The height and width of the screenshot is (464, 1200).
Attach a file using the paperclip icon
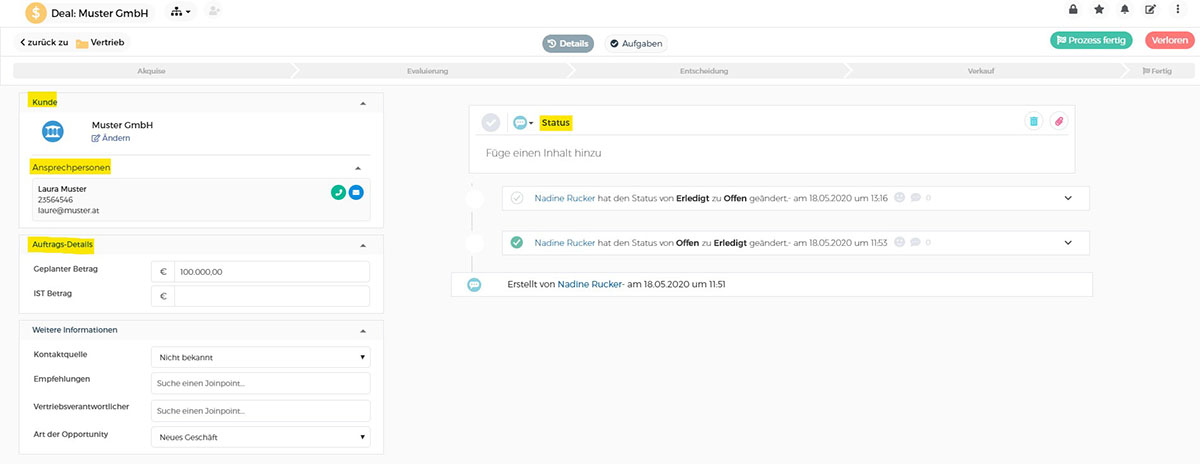point(1058,121)
